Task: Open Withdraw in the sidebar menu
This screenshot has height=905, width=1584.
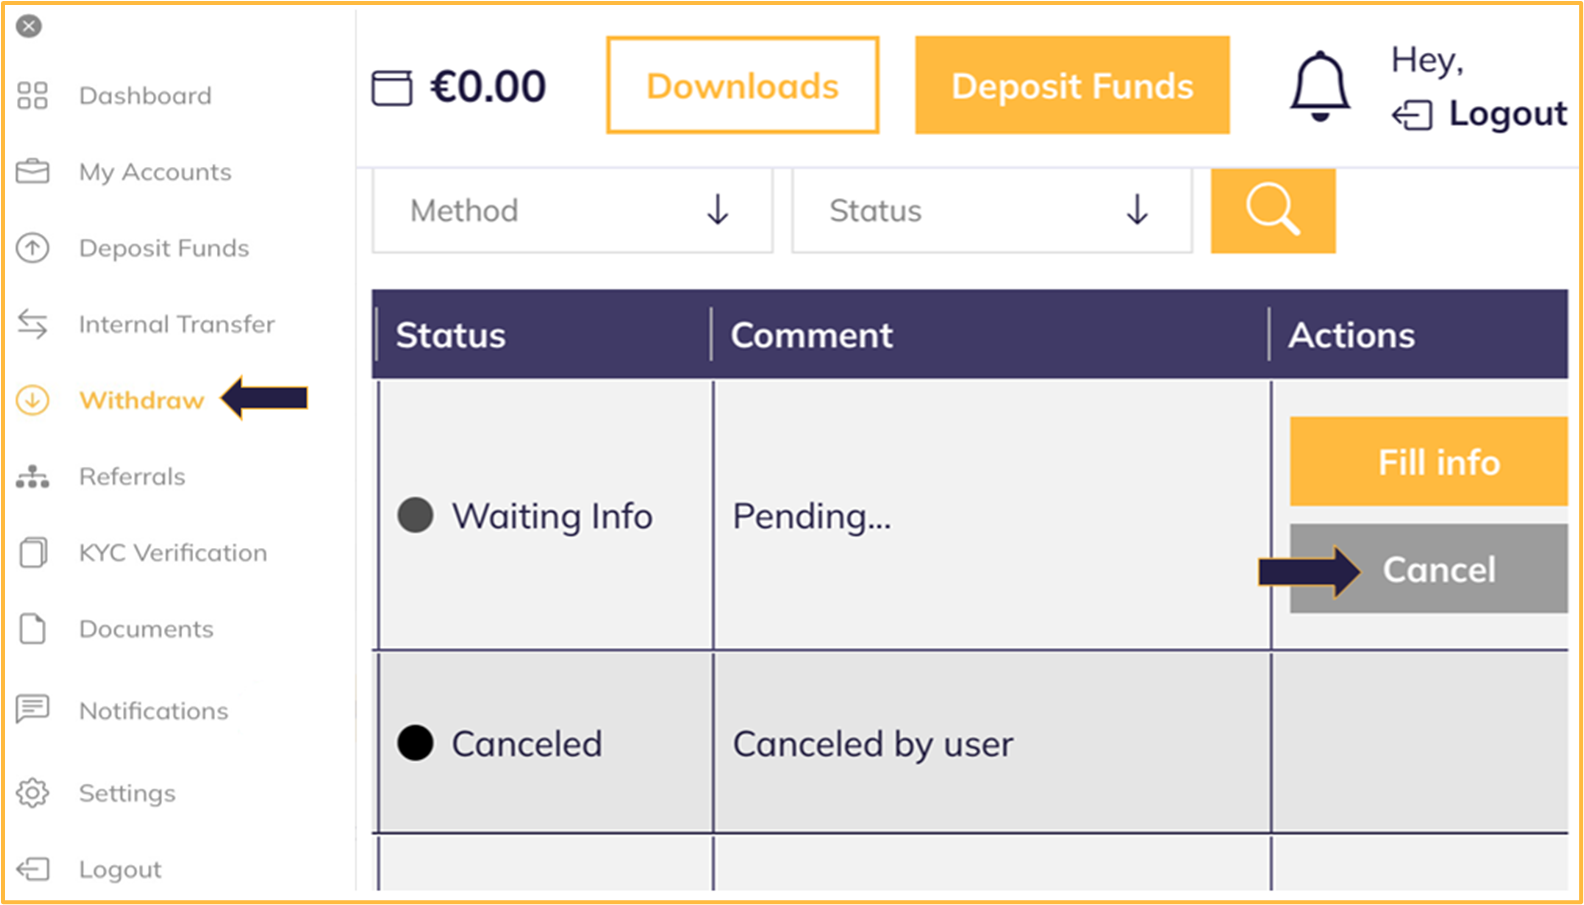Action: tap(141, 401)
